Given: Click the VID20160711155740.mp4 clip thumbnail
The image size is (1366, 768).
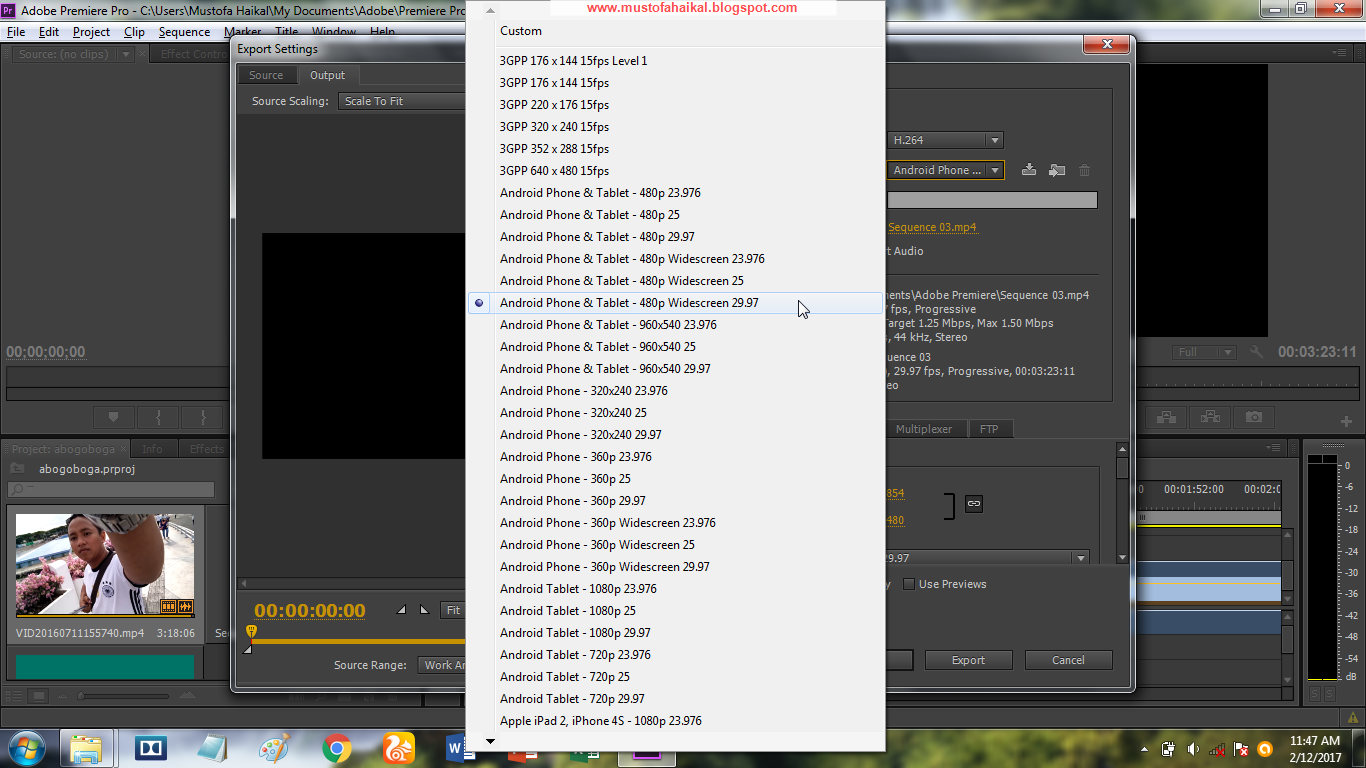Looking at the screenshot, I should coord(105,566).
